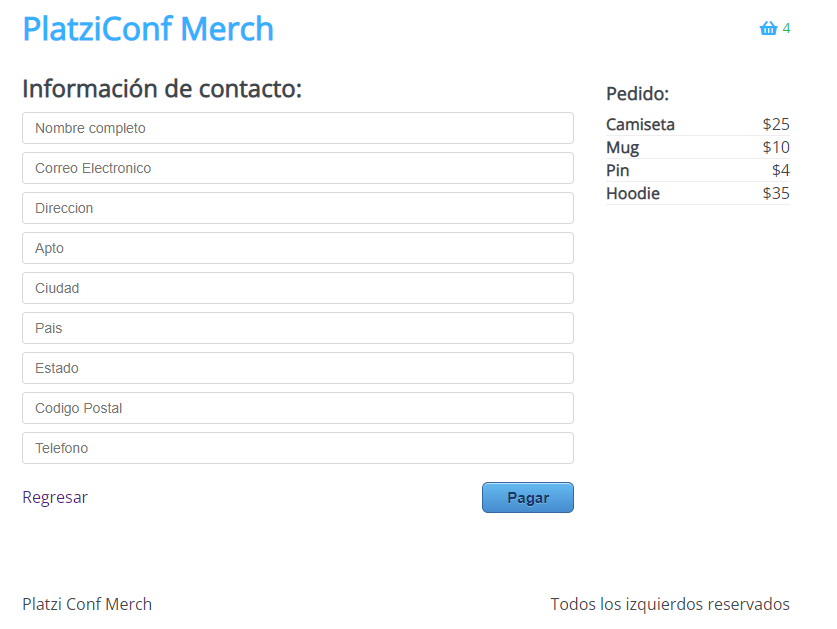Click the Pagar button
Screen dimensions: 837x629
tap(527, 497)
